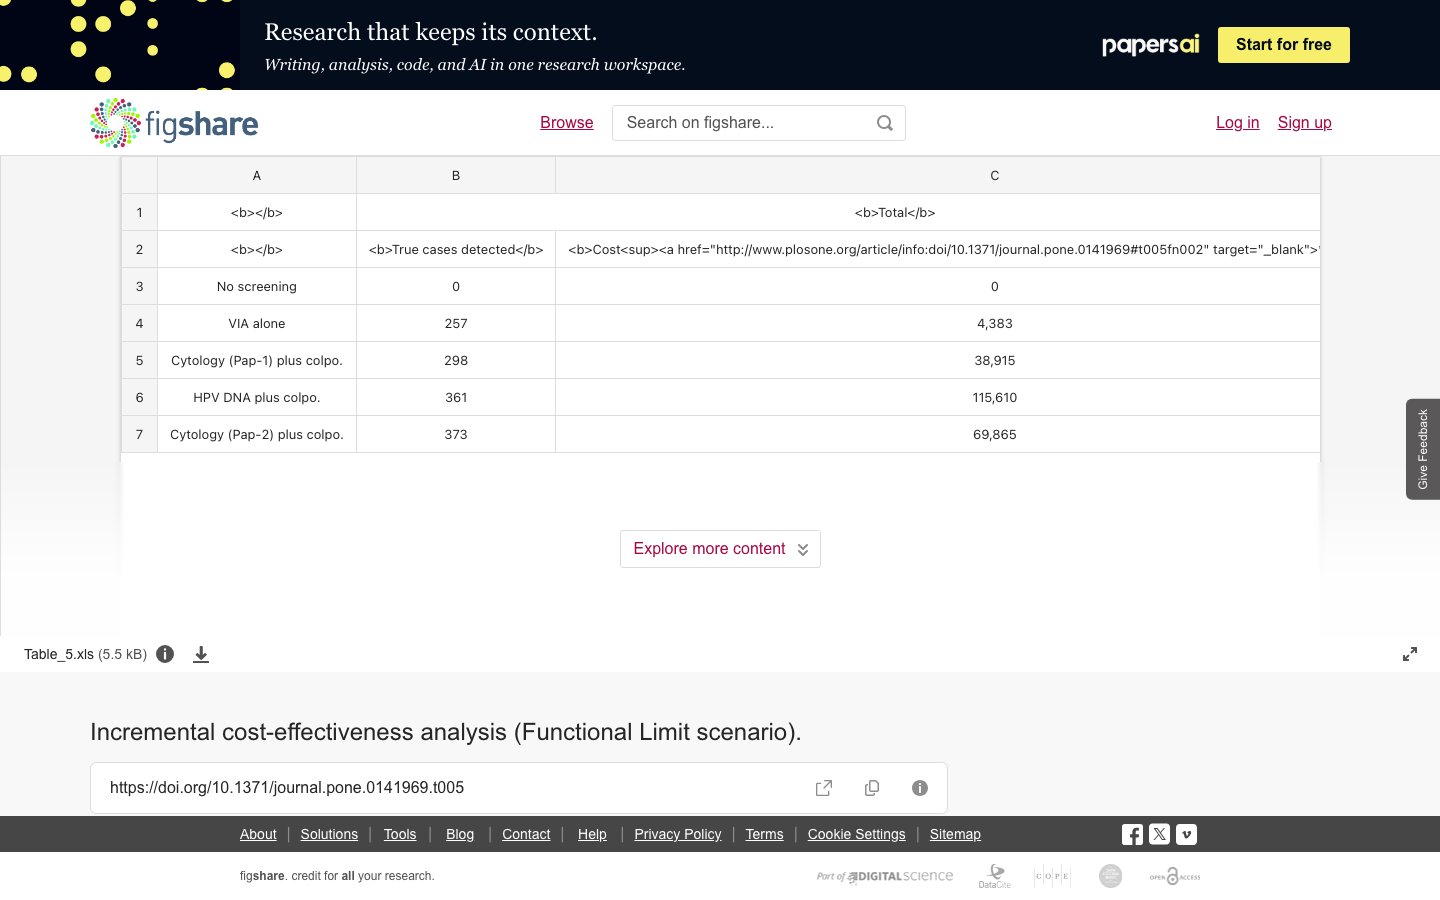Open the Solutions footer link

329,834
